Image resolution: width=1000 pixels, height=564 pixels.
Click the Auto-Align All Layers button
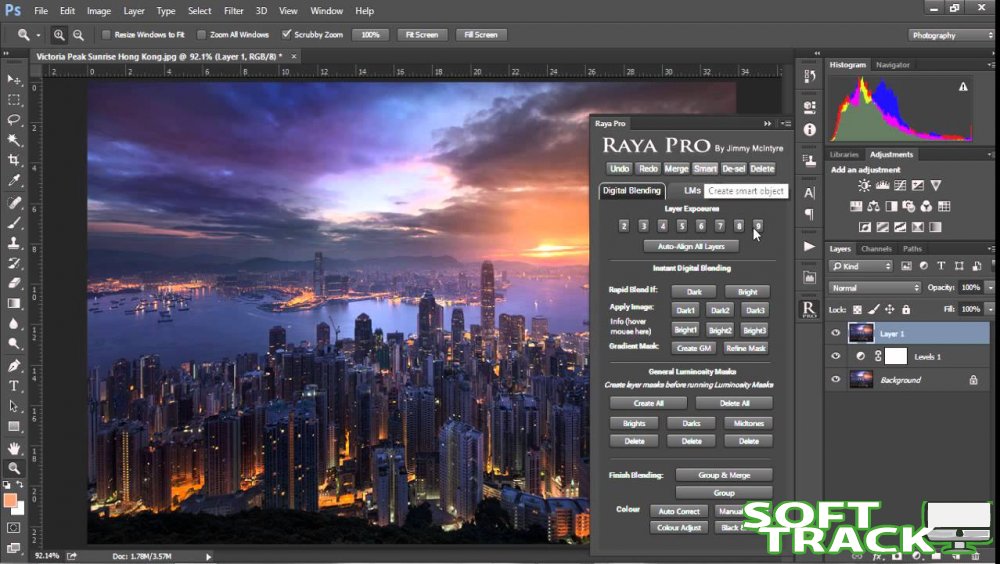(x=691, y=246)
